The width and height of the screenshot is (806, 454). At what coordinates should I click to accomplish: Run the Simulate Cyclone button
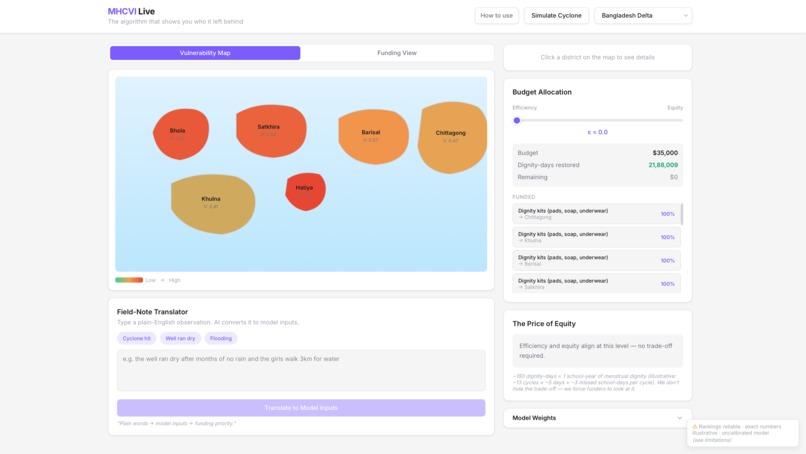tap(556, 15)
